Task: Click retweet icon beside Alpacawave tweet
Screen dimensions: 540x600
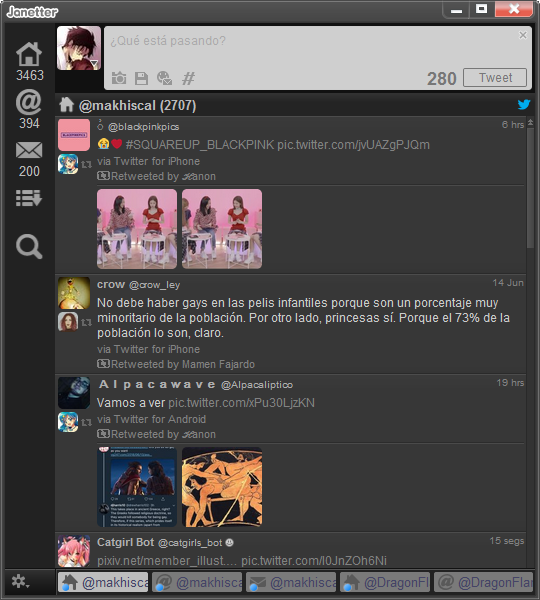Action: point(86,422)
